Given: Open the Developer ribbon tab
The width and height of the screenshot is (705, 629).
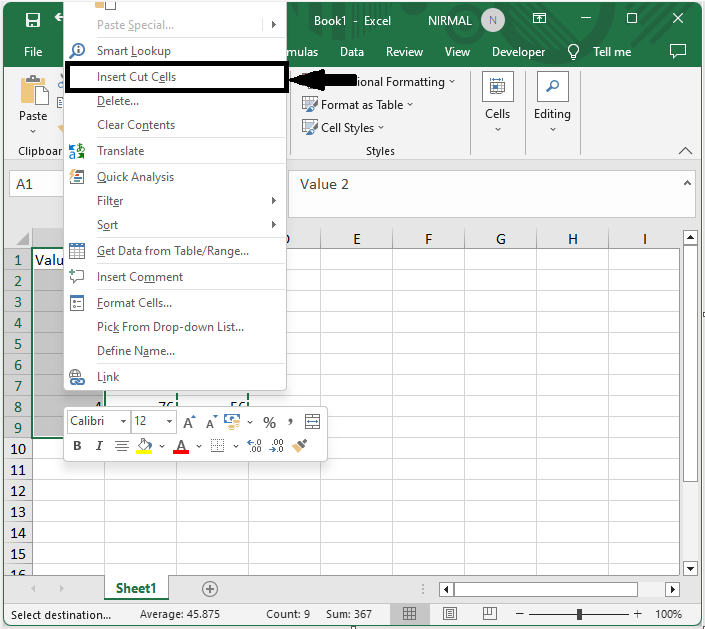Looking at the screenshot, I should (518, 52).
